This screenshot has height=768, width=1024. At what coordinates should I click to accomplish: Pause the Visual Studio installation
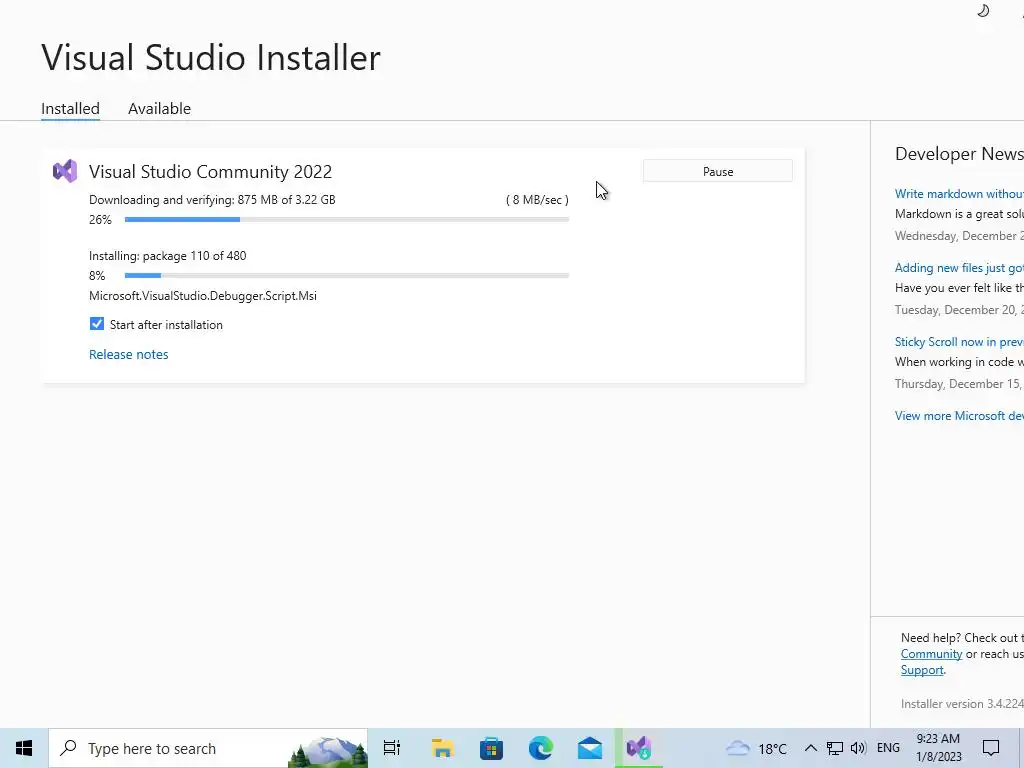click(x=718, y=171)
